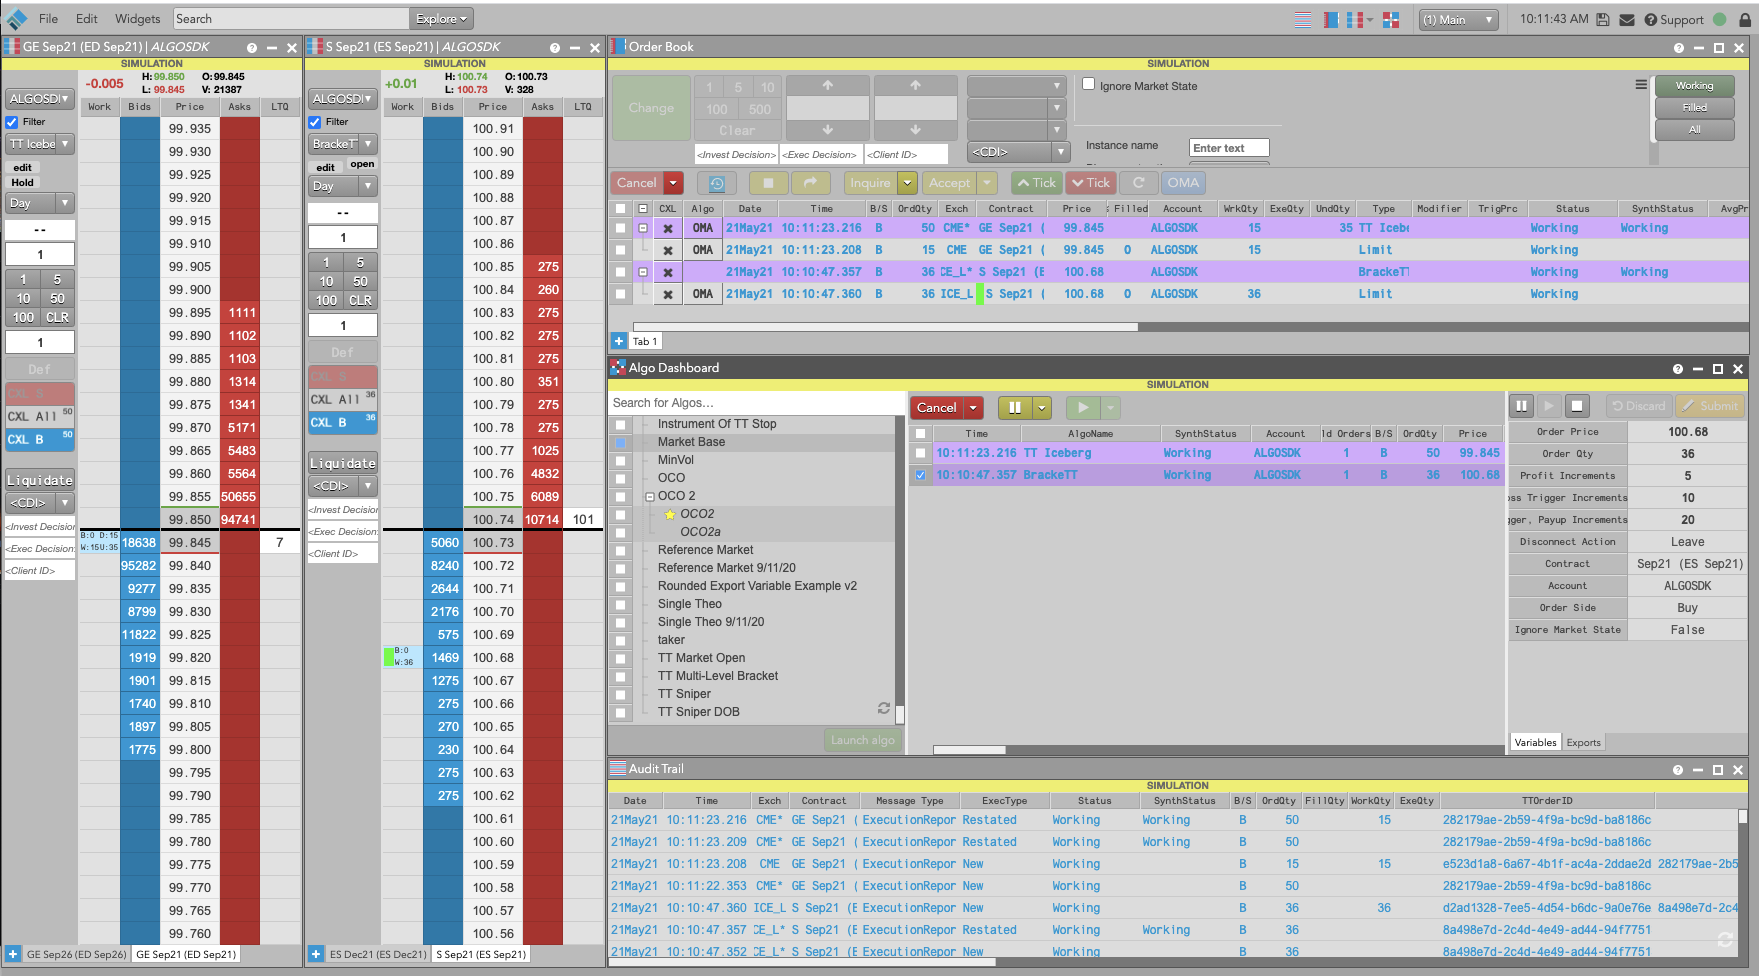Click the Order Book horizontal scrollbar

point(885,327)
